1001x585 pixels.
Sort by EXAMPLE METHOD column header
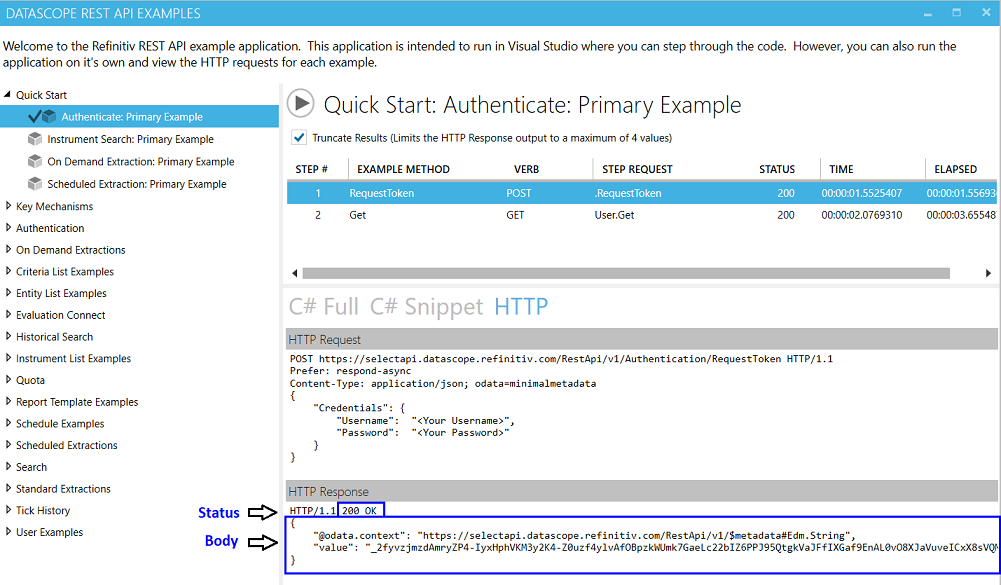403,169
